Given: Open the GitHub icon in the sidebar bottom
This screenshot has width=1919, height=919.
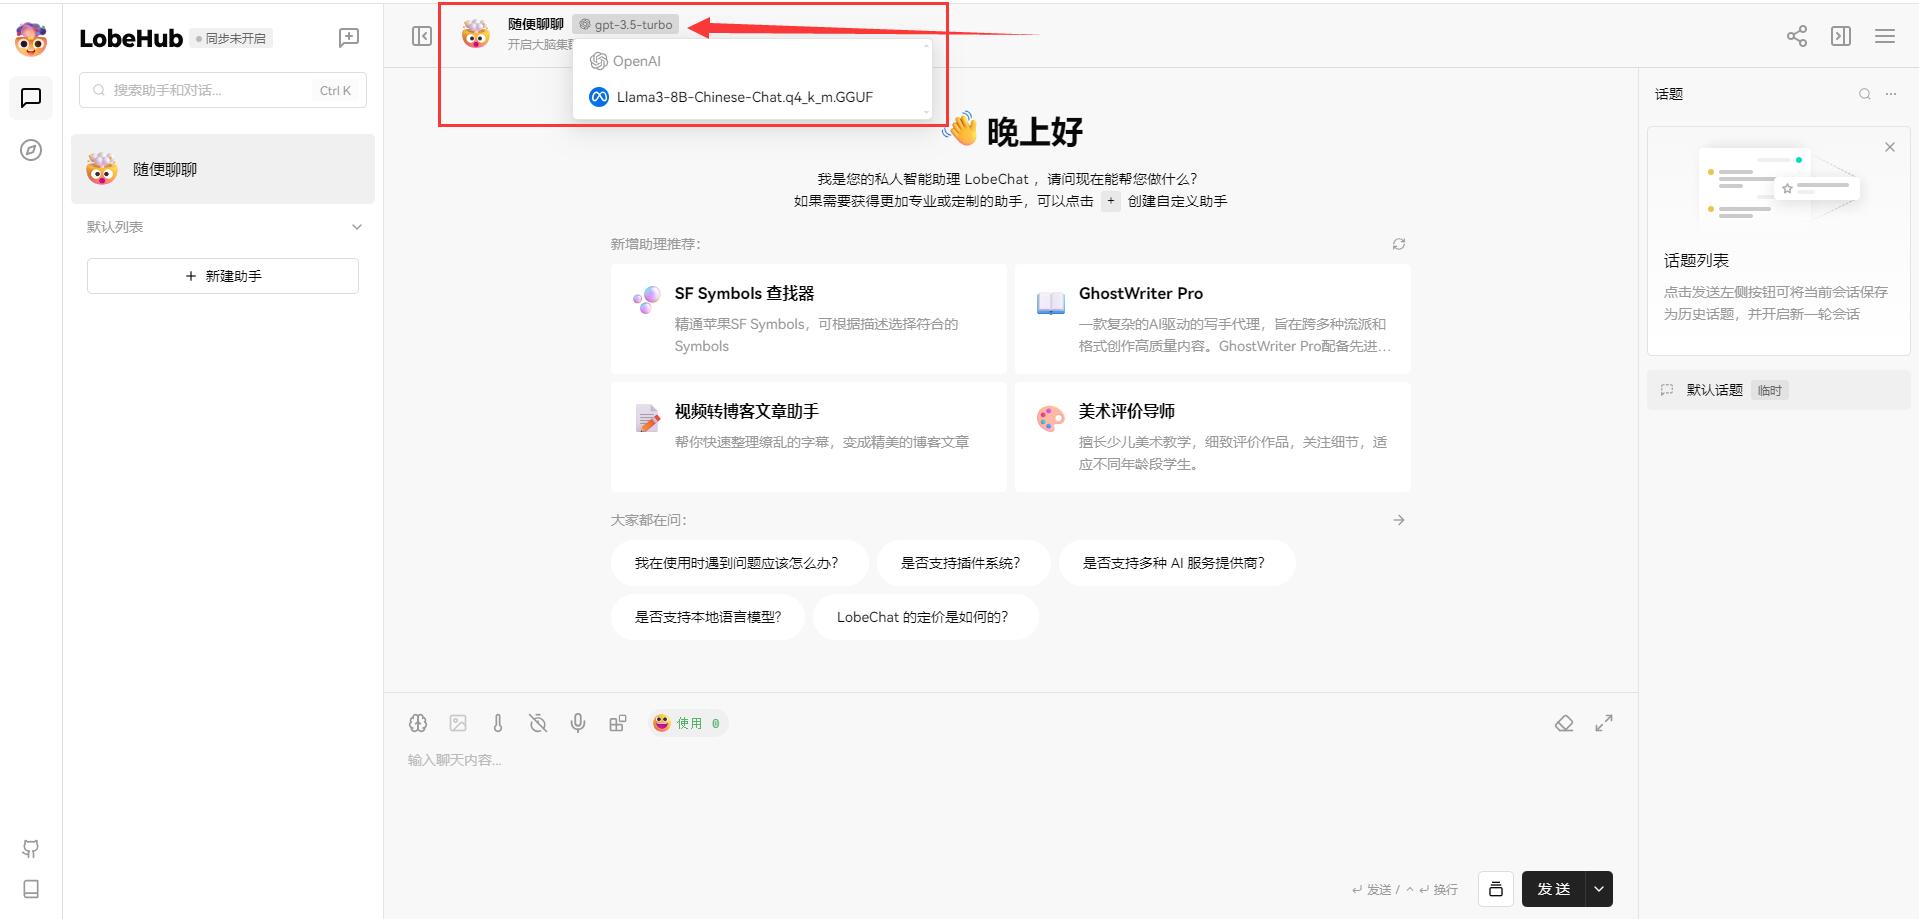Looking at the screenshot, I should click(31, 849).
